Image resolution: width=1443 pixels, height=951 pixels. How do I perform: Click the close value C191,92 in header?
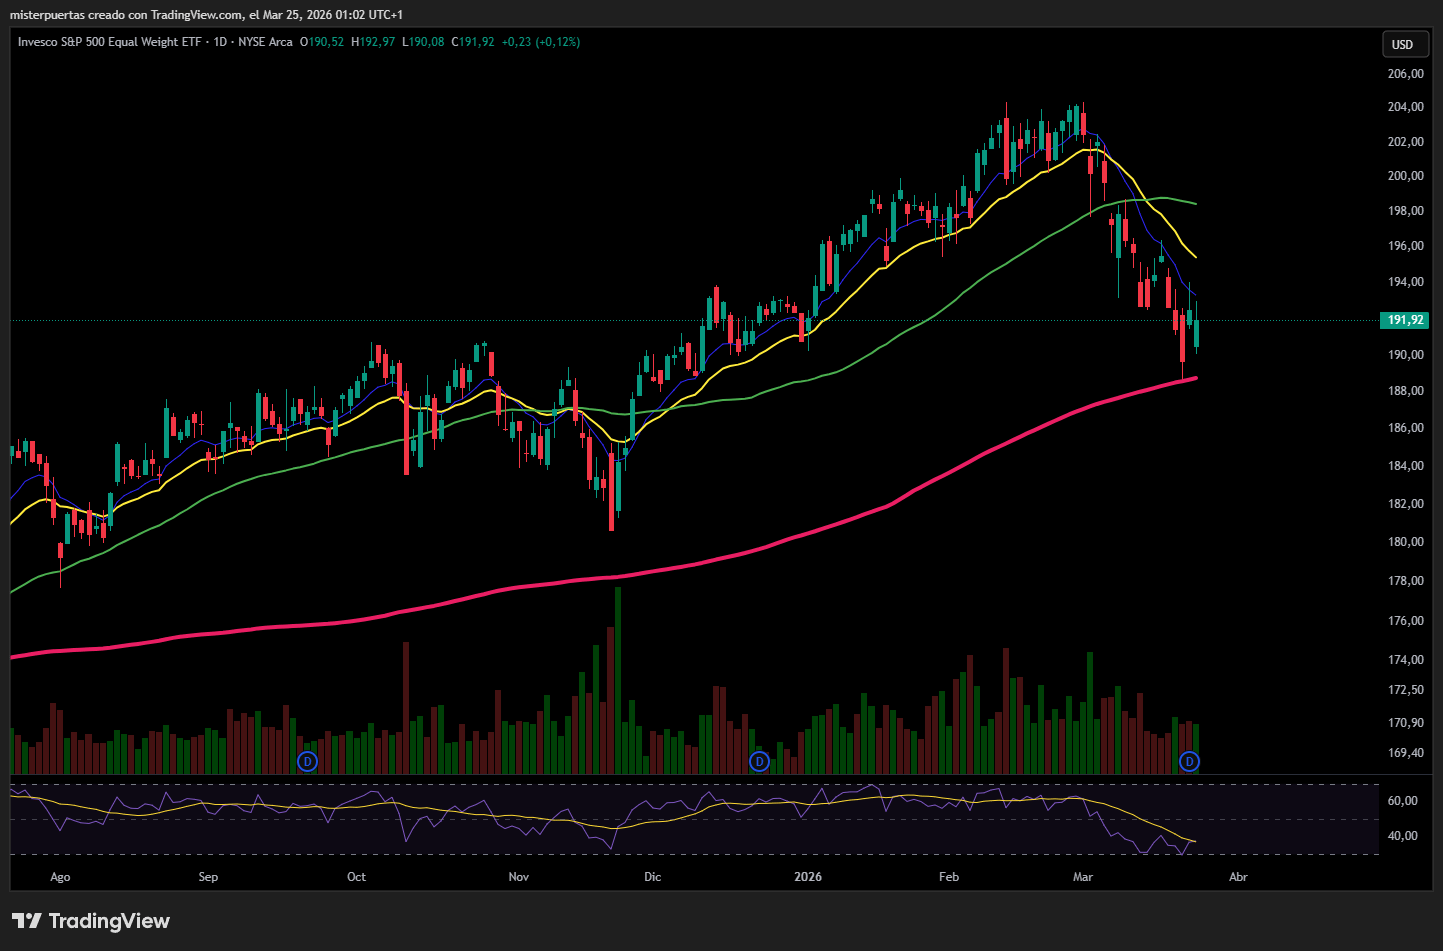(x=473, y=42)
